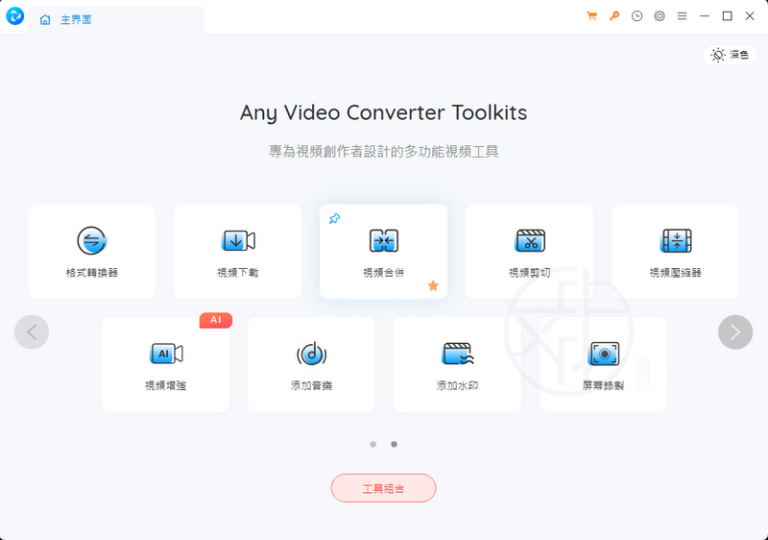Click the 工具組合 button
The height and width of the screenshot is (540, 768).
click(x=383, y=488)
